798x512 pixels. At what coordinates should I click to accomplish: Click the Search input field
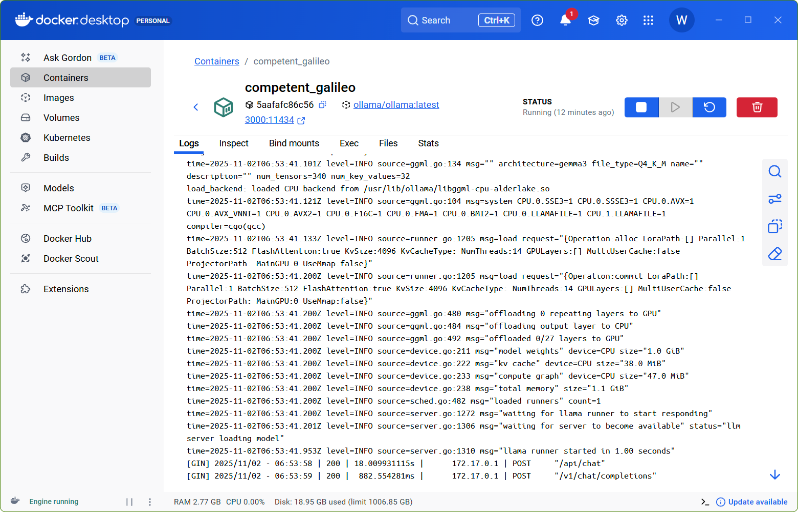click(x=448, y=20)
